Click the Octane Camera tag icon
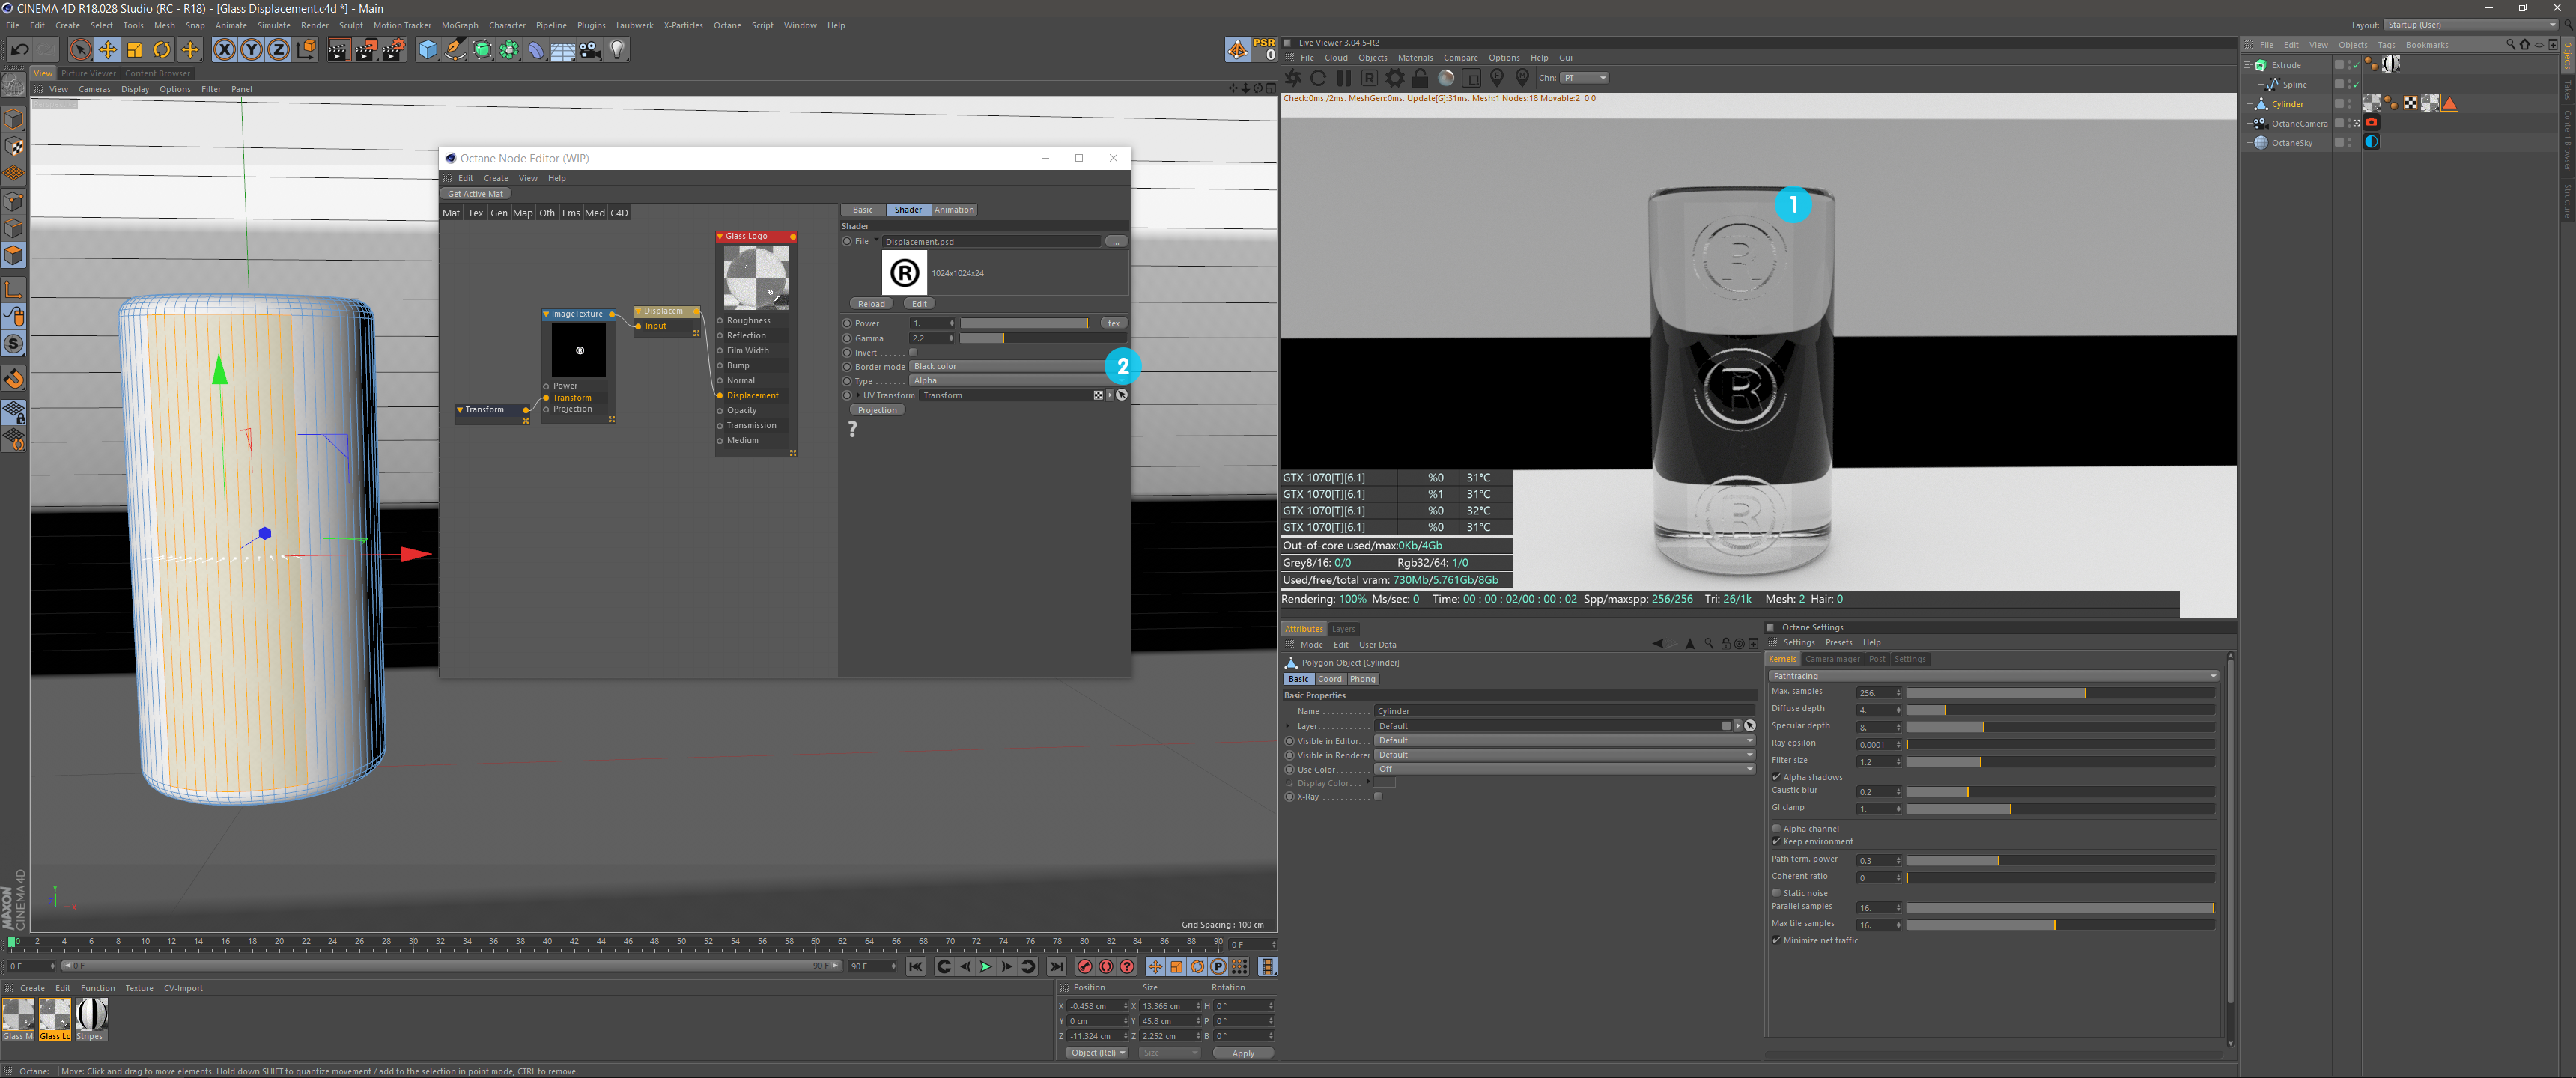2576x1078 pixels. [x=2371, y=122]
